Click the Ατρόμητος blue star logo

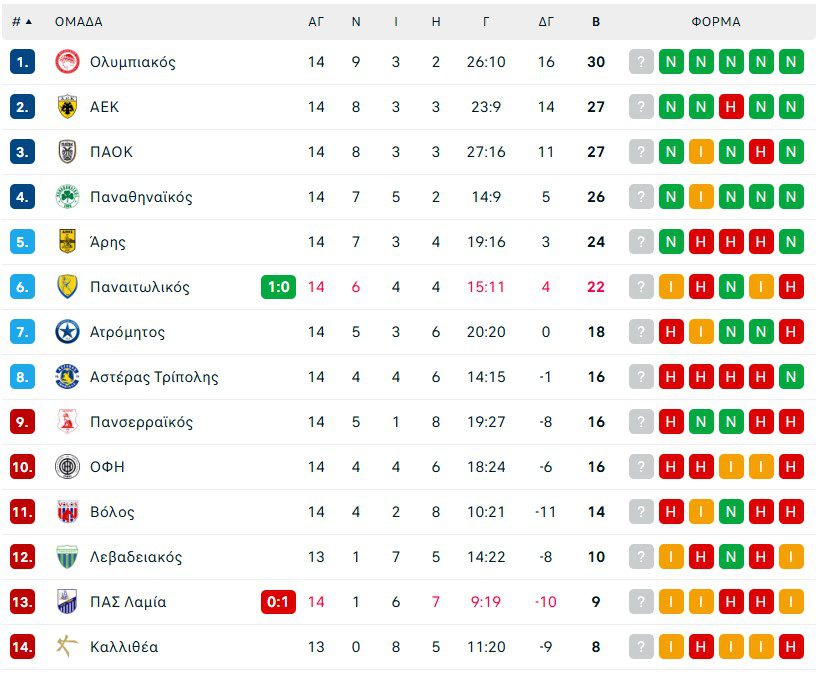pyautogui.click(x=67, y=332)
